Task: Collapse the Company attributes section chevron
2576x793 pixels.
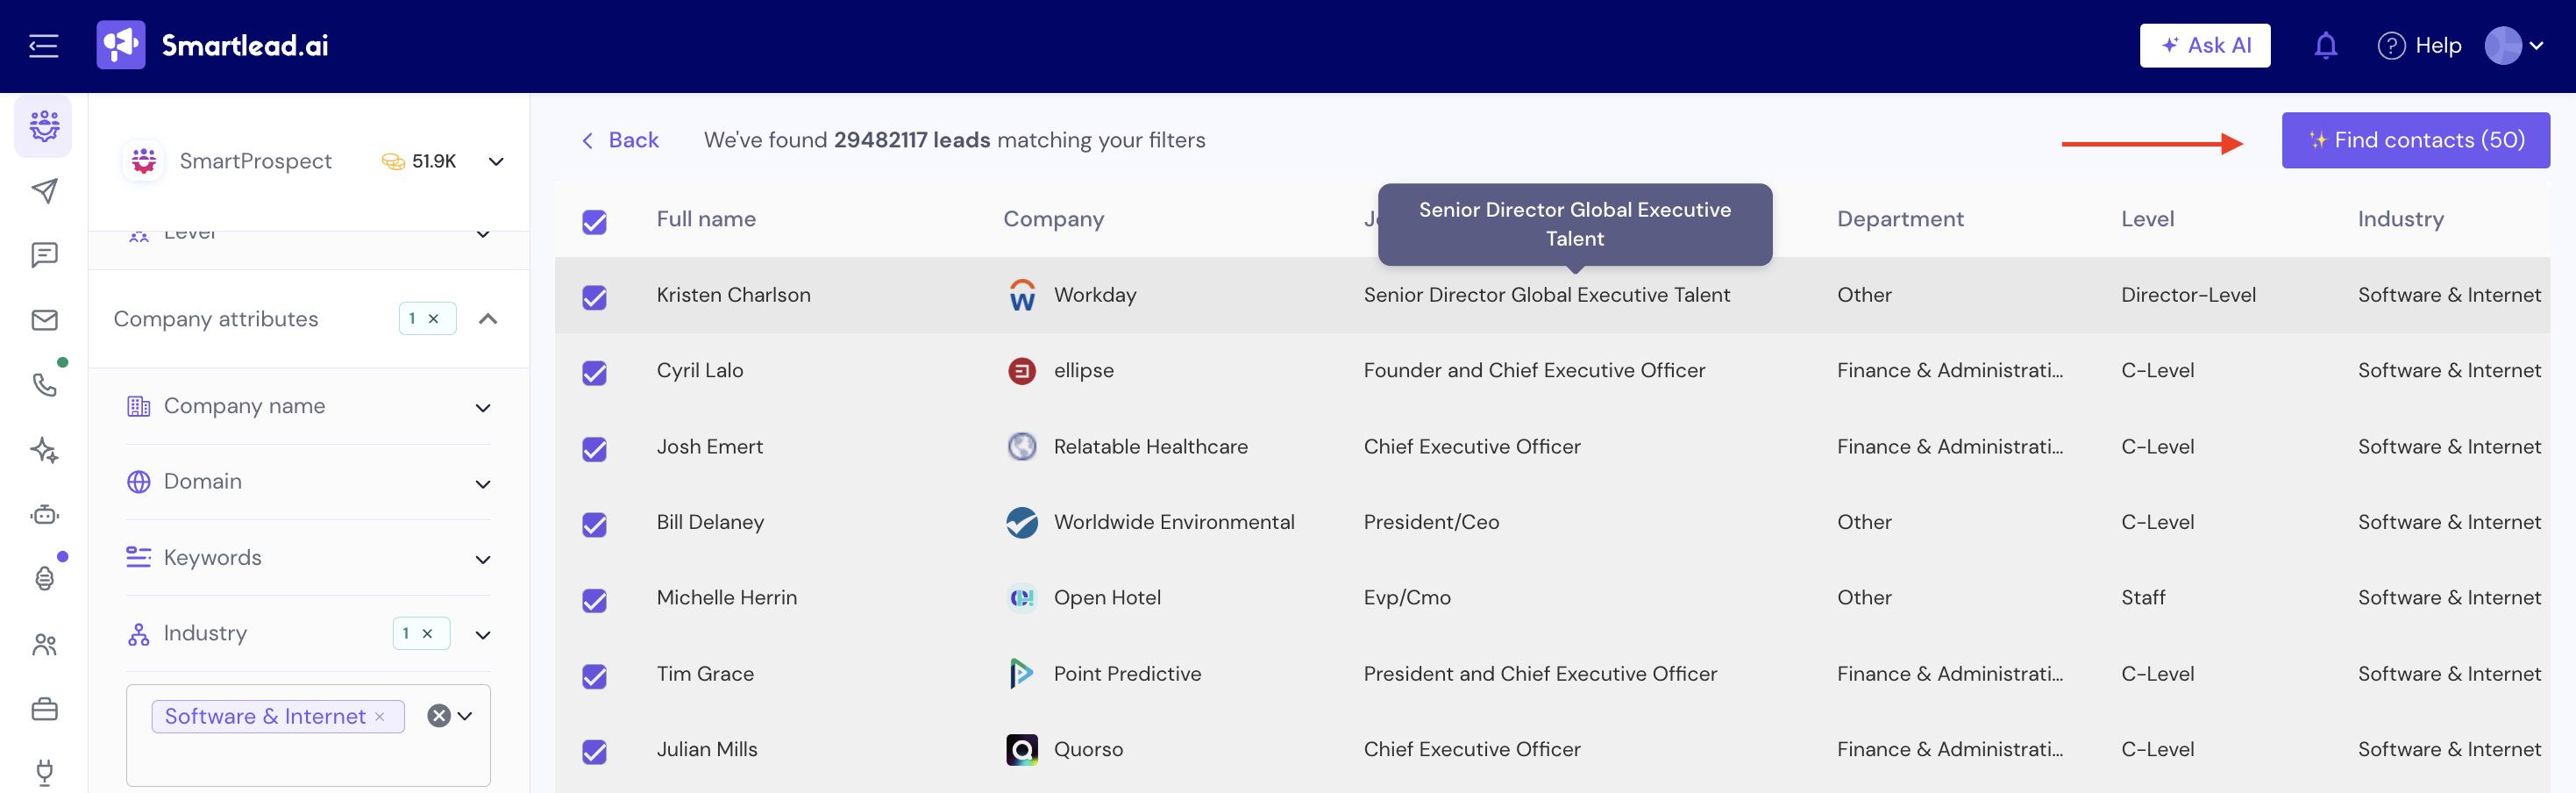Action: coord(488,319)
